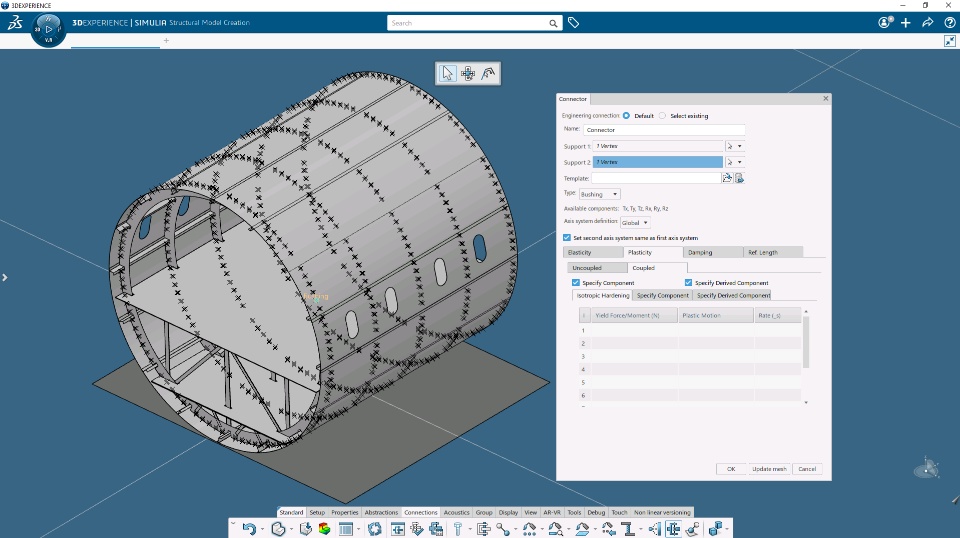Expand the dropdown arrow next to Undo
The width and height of the screenshot is (960, 538).
[262, 529]
